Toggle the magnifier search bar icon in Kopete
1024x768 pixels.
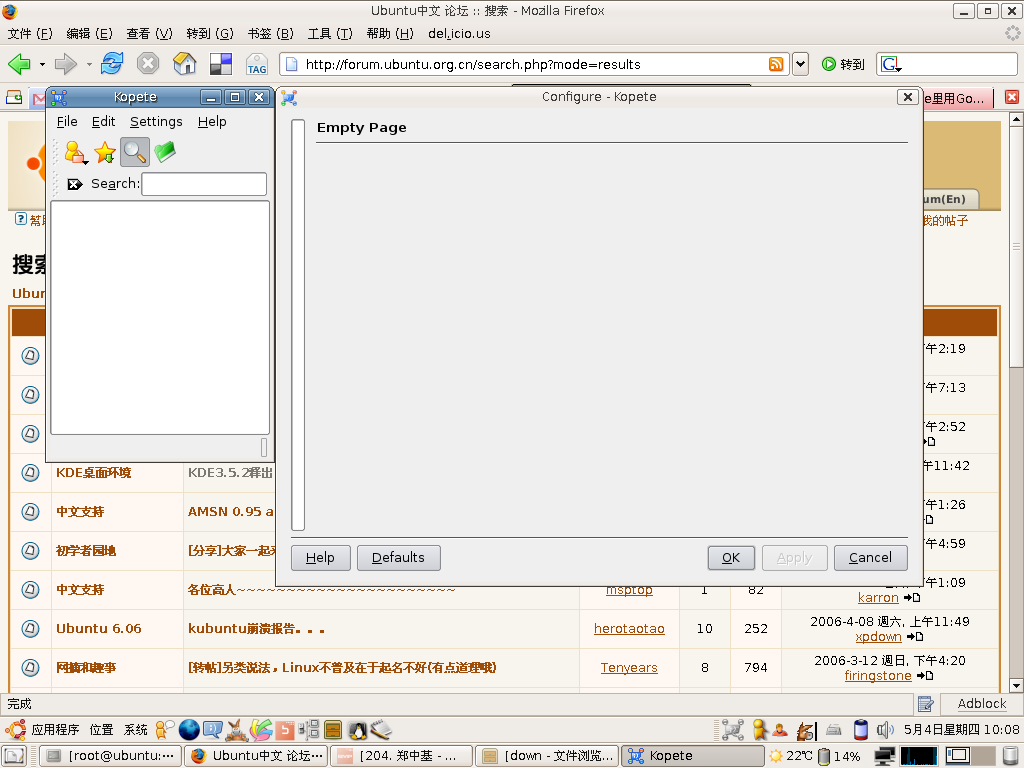(x=135, y=152)
